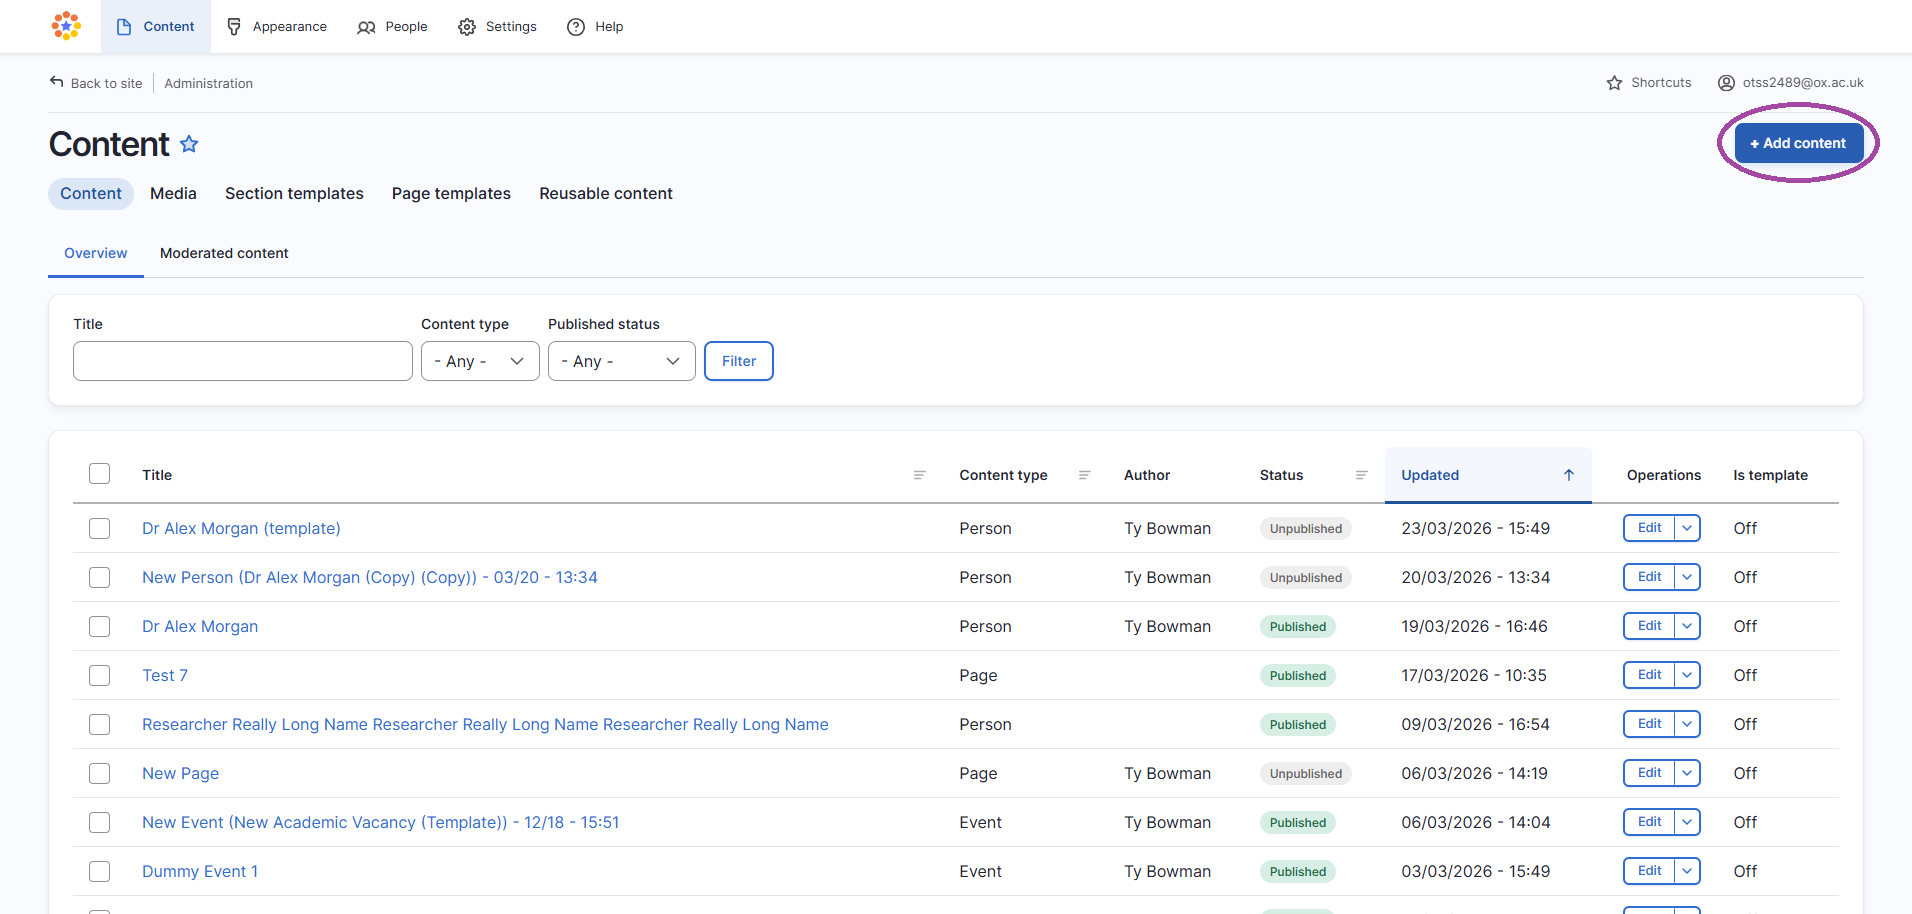This screenshot has height=914, width=1912.
Task: Open the Settings gear icon
Action: [x=466, y=26]
